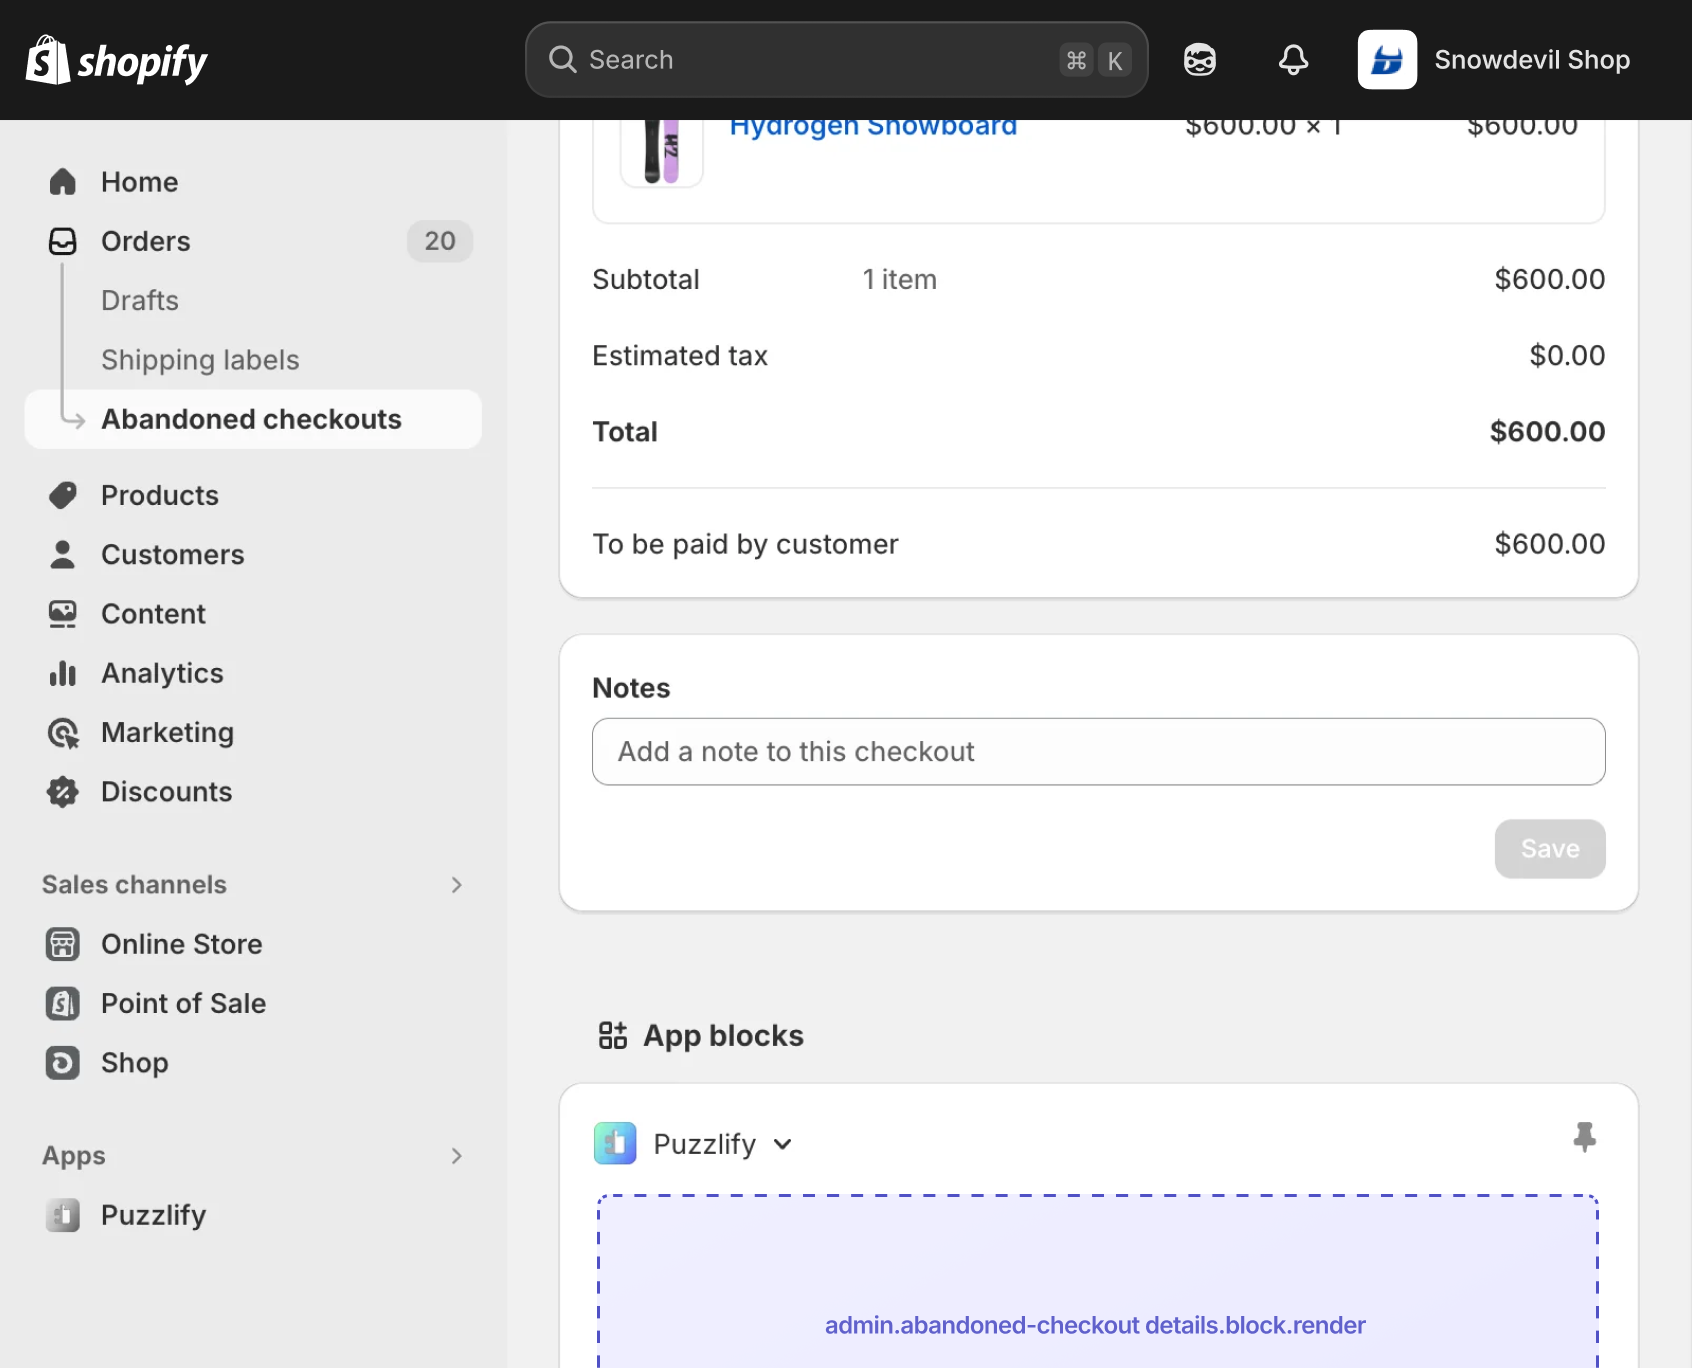
Task: Click the Home house icon
Action: [63, 182]
